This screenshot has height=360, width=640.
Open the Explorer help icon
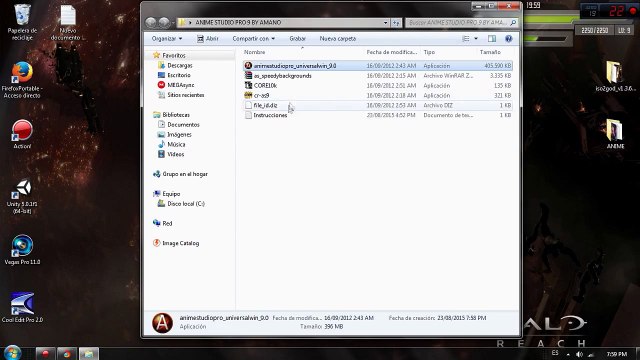(x=509, y=38)
